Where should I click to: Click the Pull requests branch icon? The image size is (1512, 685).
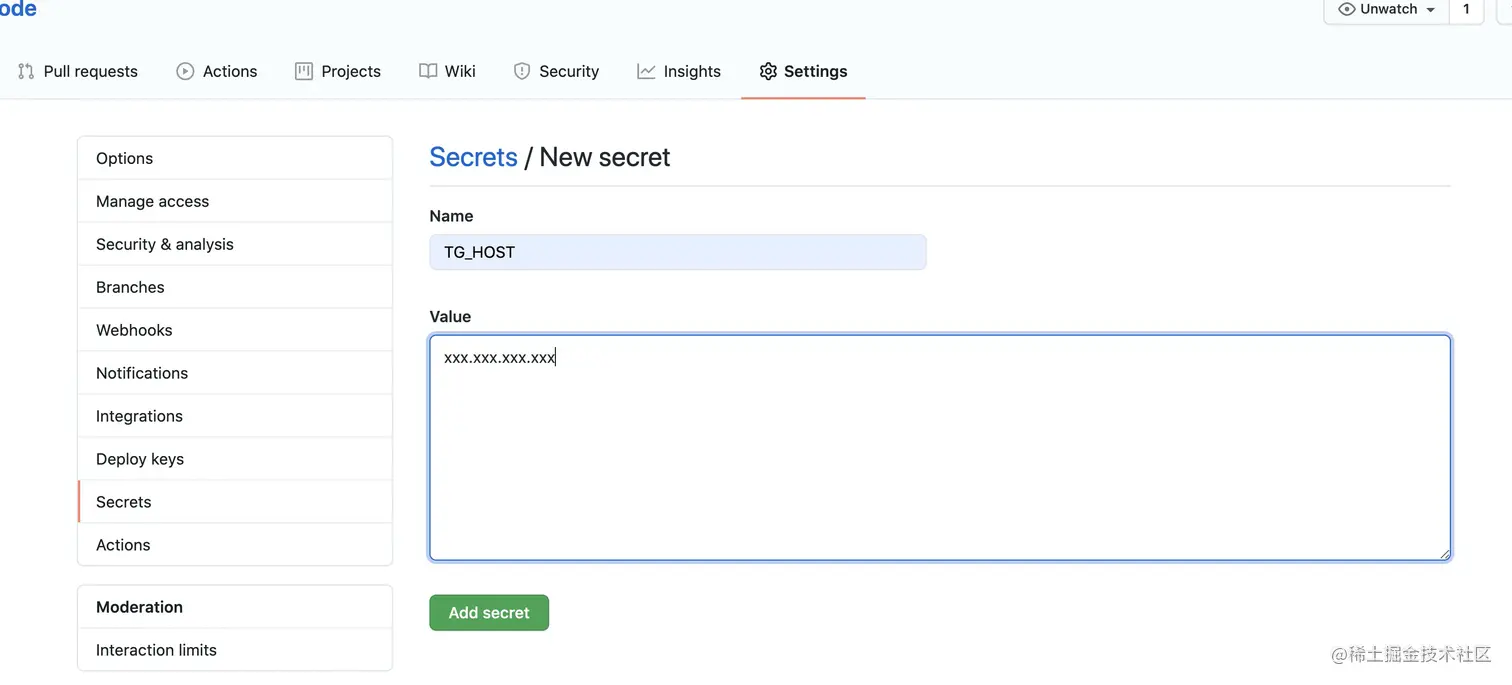click(26, 71)
